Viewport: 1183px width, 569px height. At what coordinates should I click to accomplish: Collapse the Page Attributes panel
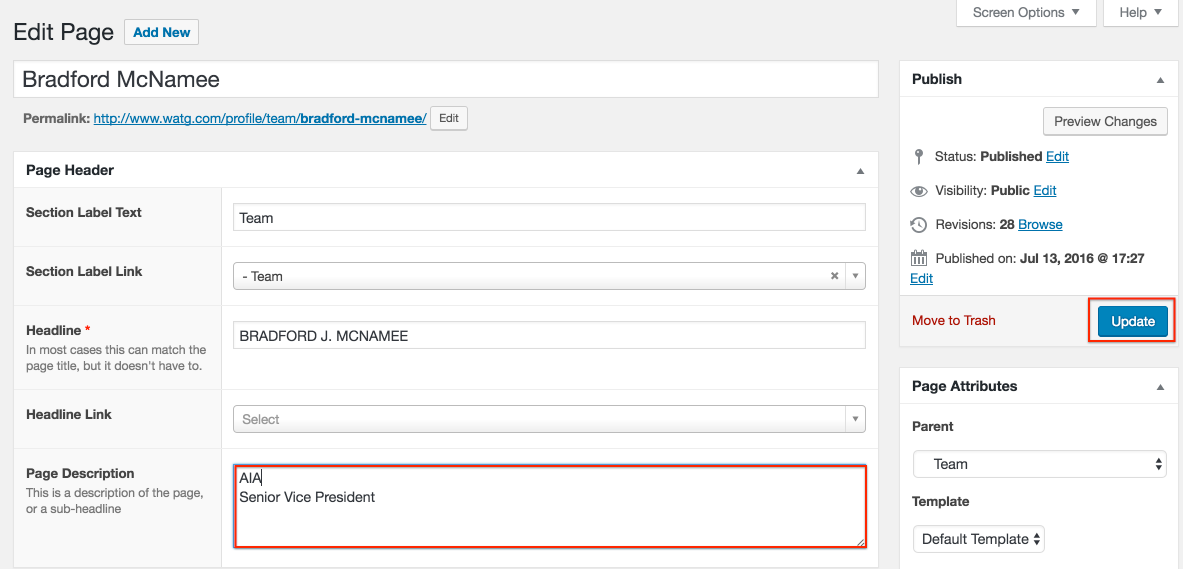[1160, 387]
